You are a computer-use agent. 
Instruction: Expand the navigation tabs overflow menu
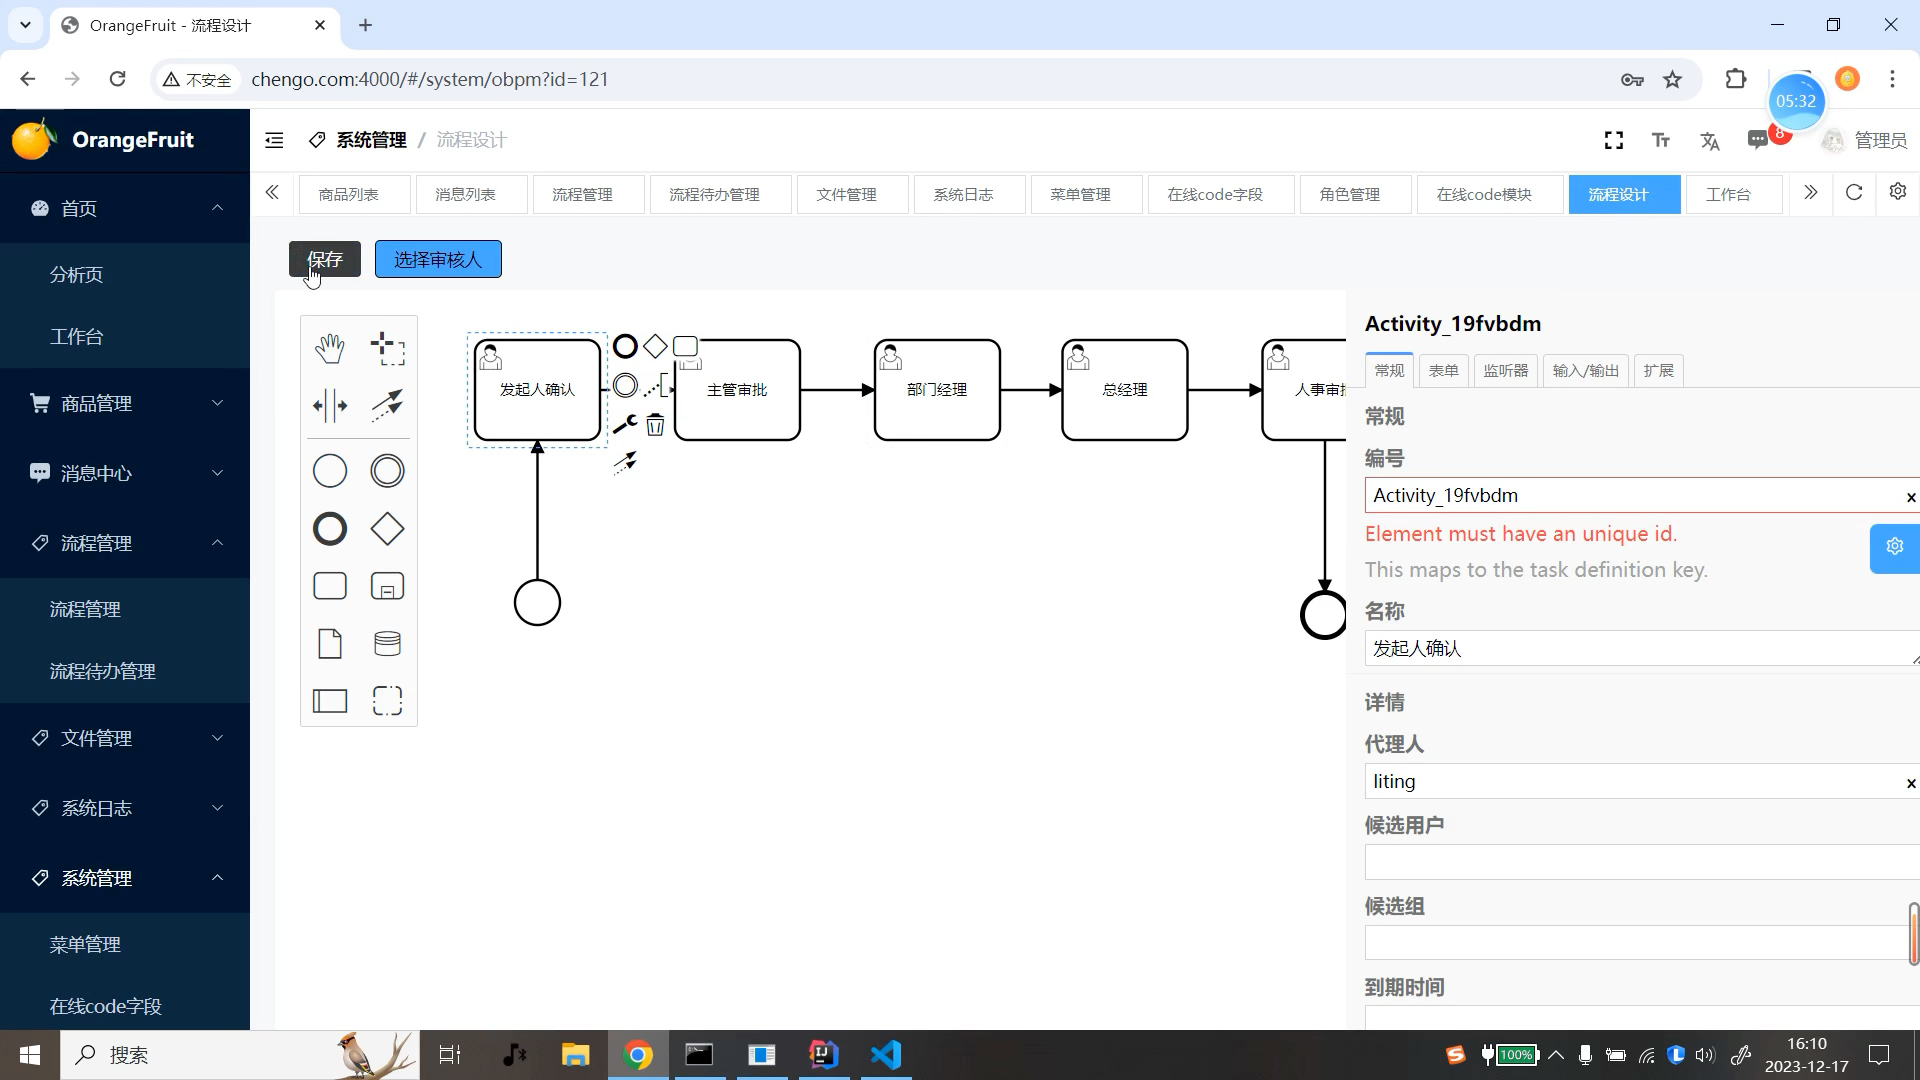pyautogui.click(x=1812, y=194)
